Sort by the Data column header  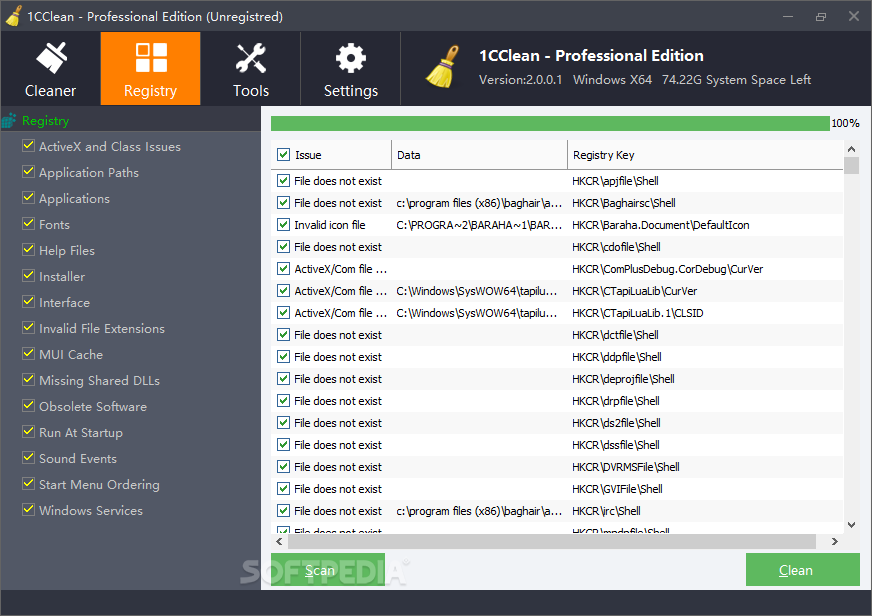[479, 155]
